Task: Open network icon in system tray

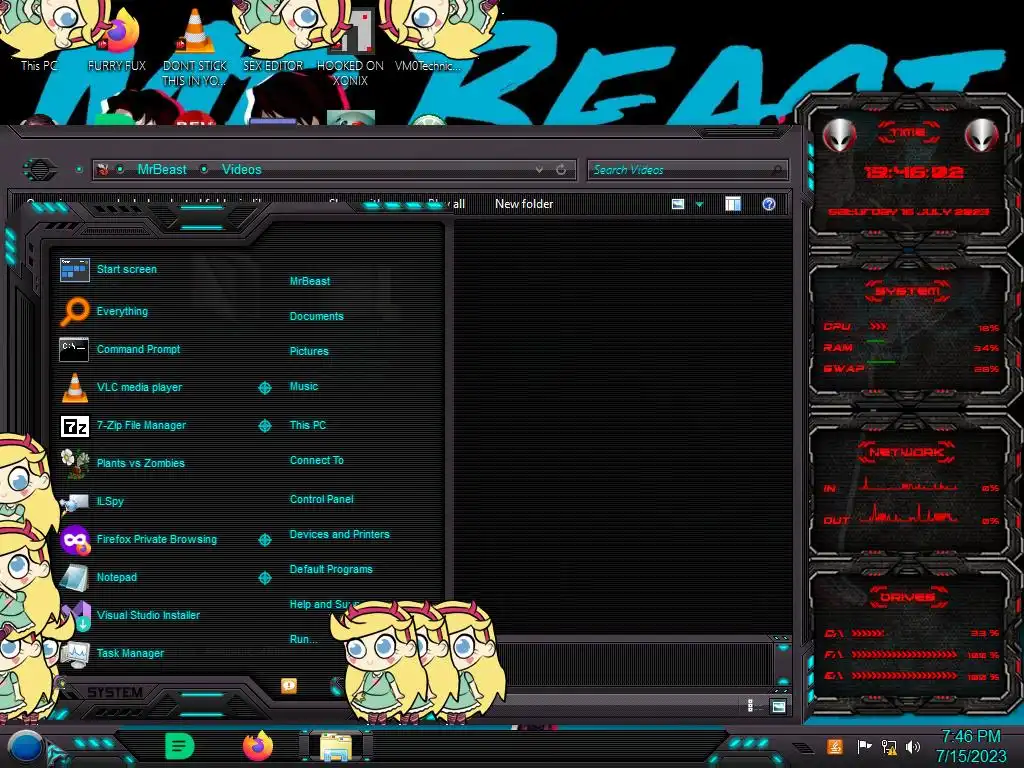Action: coord(888,746)
